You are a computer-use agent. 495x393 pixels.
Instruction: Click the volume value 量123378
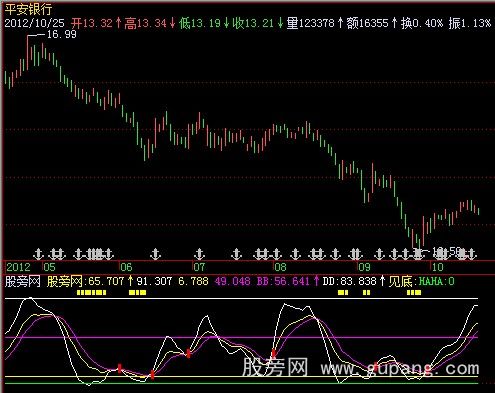(310, 23)
